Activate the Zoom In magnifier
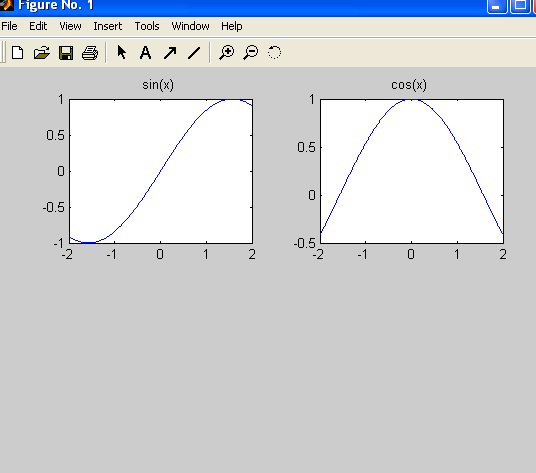 click(x=226, y=53)
